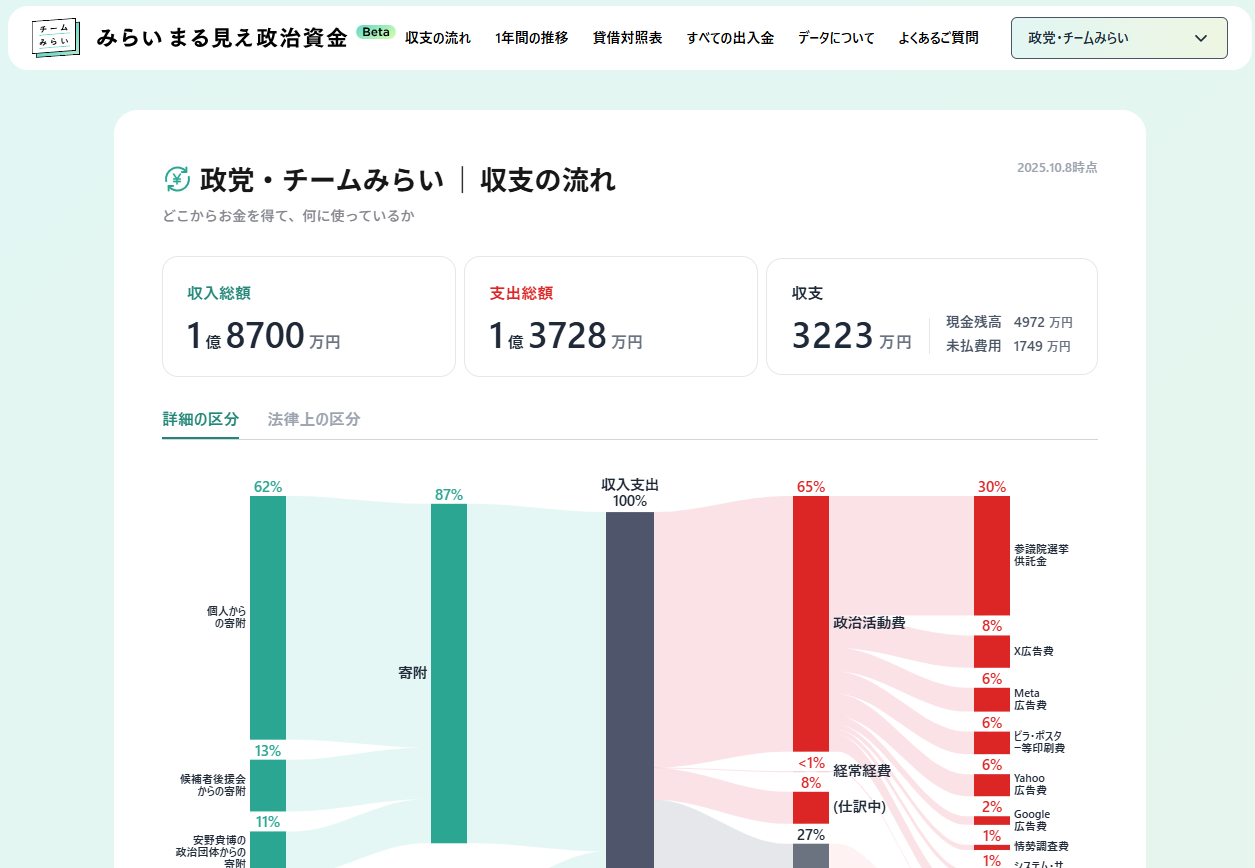
Task: Open the データについて page
Action: pos(835,37)
